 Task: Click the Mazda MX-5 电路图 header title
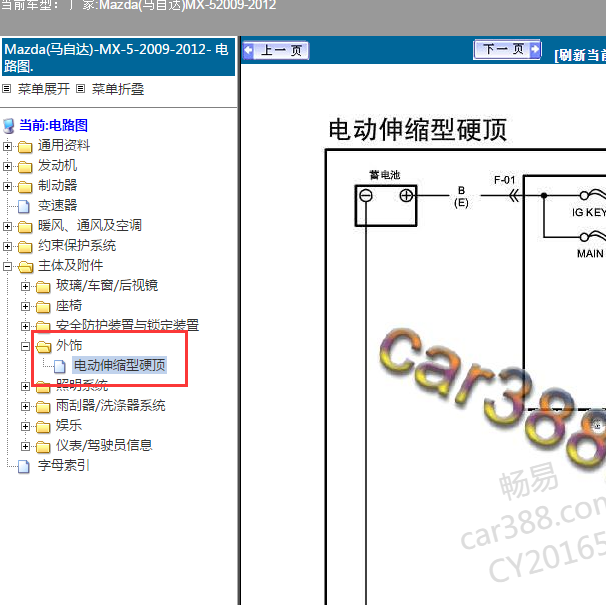tap(116, 58)
